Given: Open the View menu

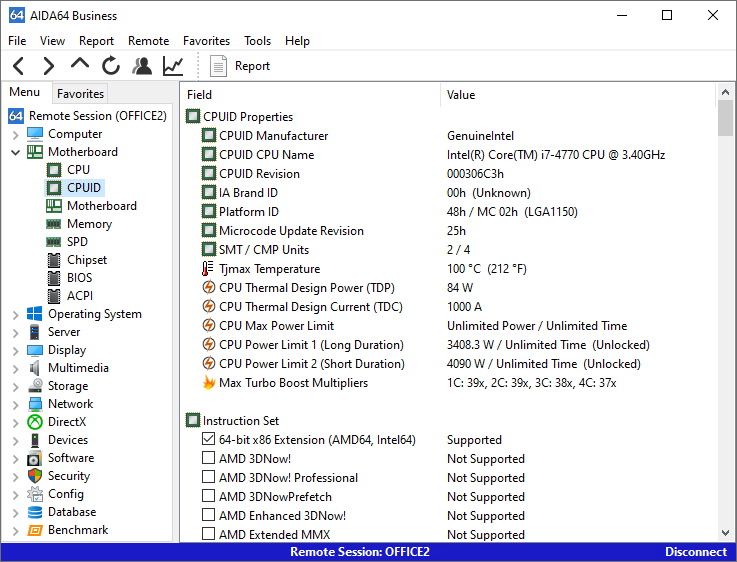Looking at the screenshot, I should pos(52,41).
